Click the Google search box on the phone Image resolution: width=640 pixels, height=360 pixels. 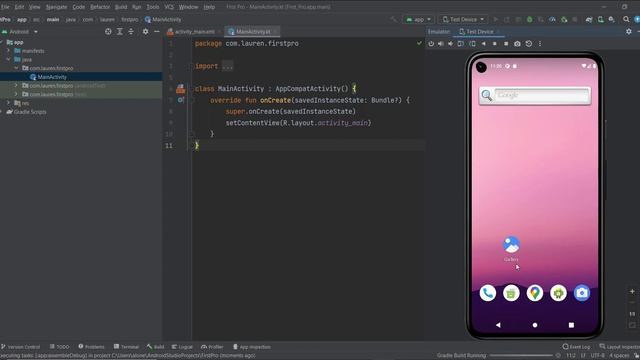click(535, 96)
